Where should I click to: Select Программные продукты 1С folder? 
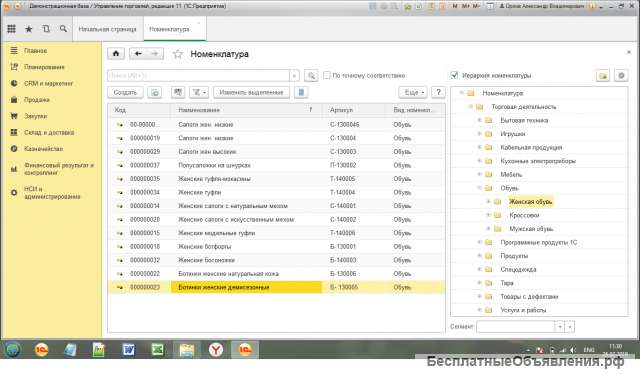point(539,243)
